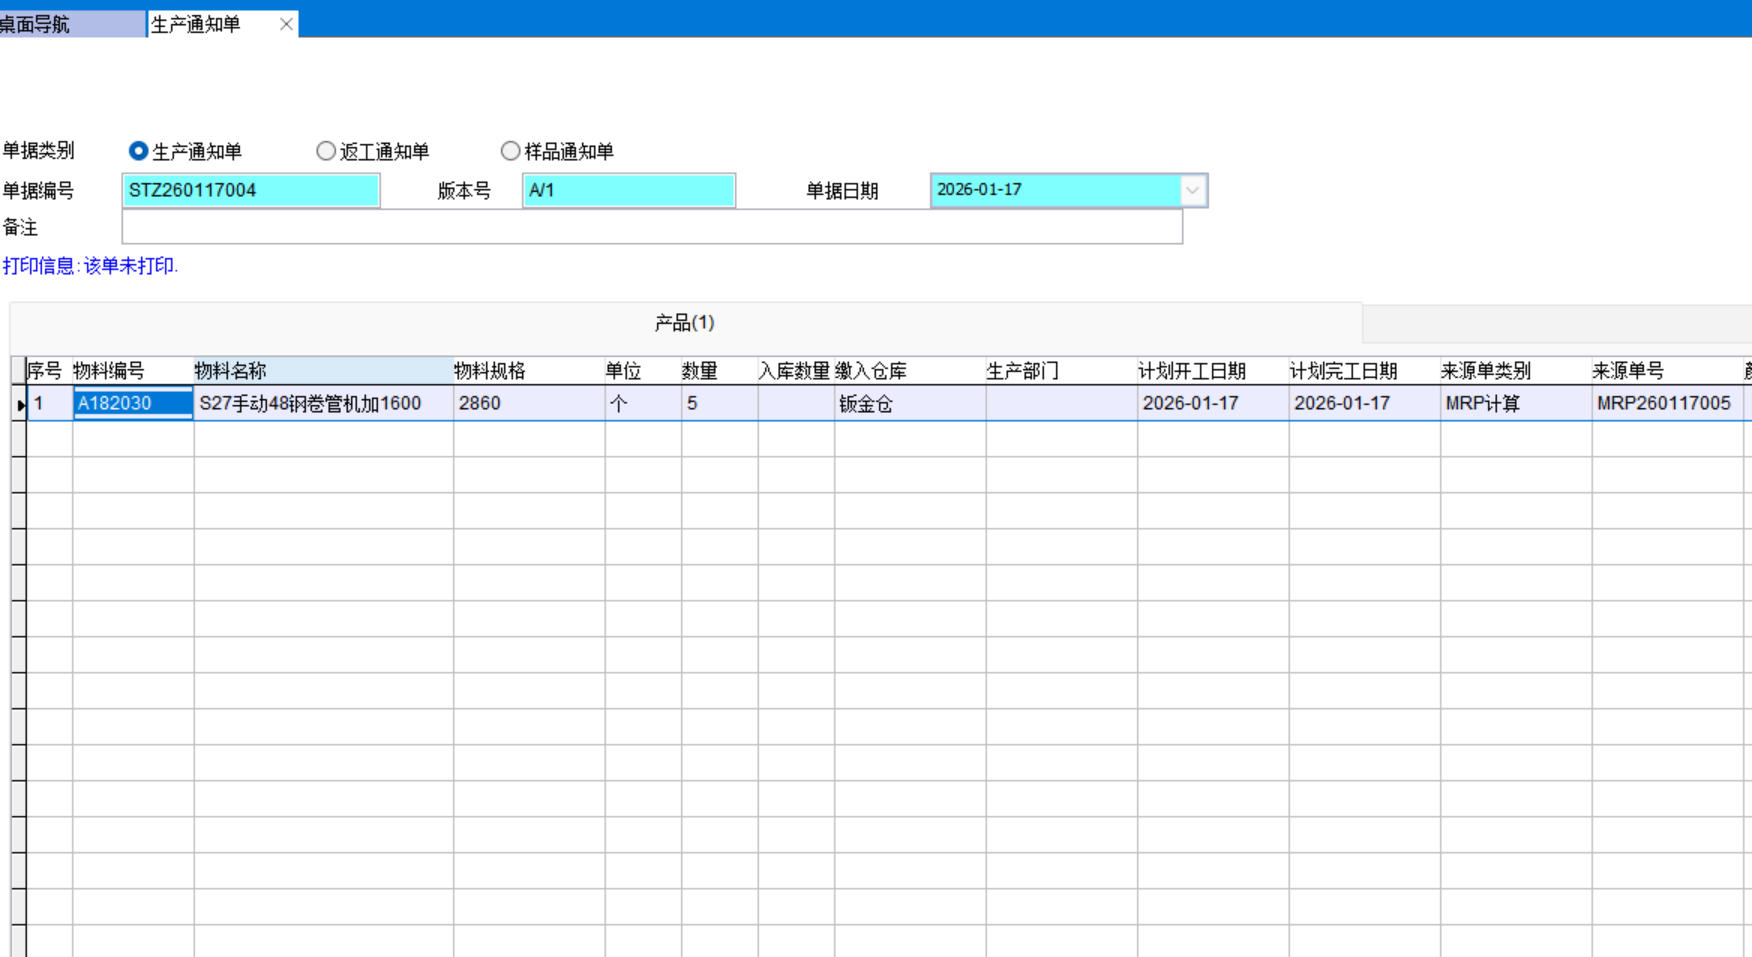Click the MRP260117005 source number cell
1752x957 pixels.
tap(1665, 403)
